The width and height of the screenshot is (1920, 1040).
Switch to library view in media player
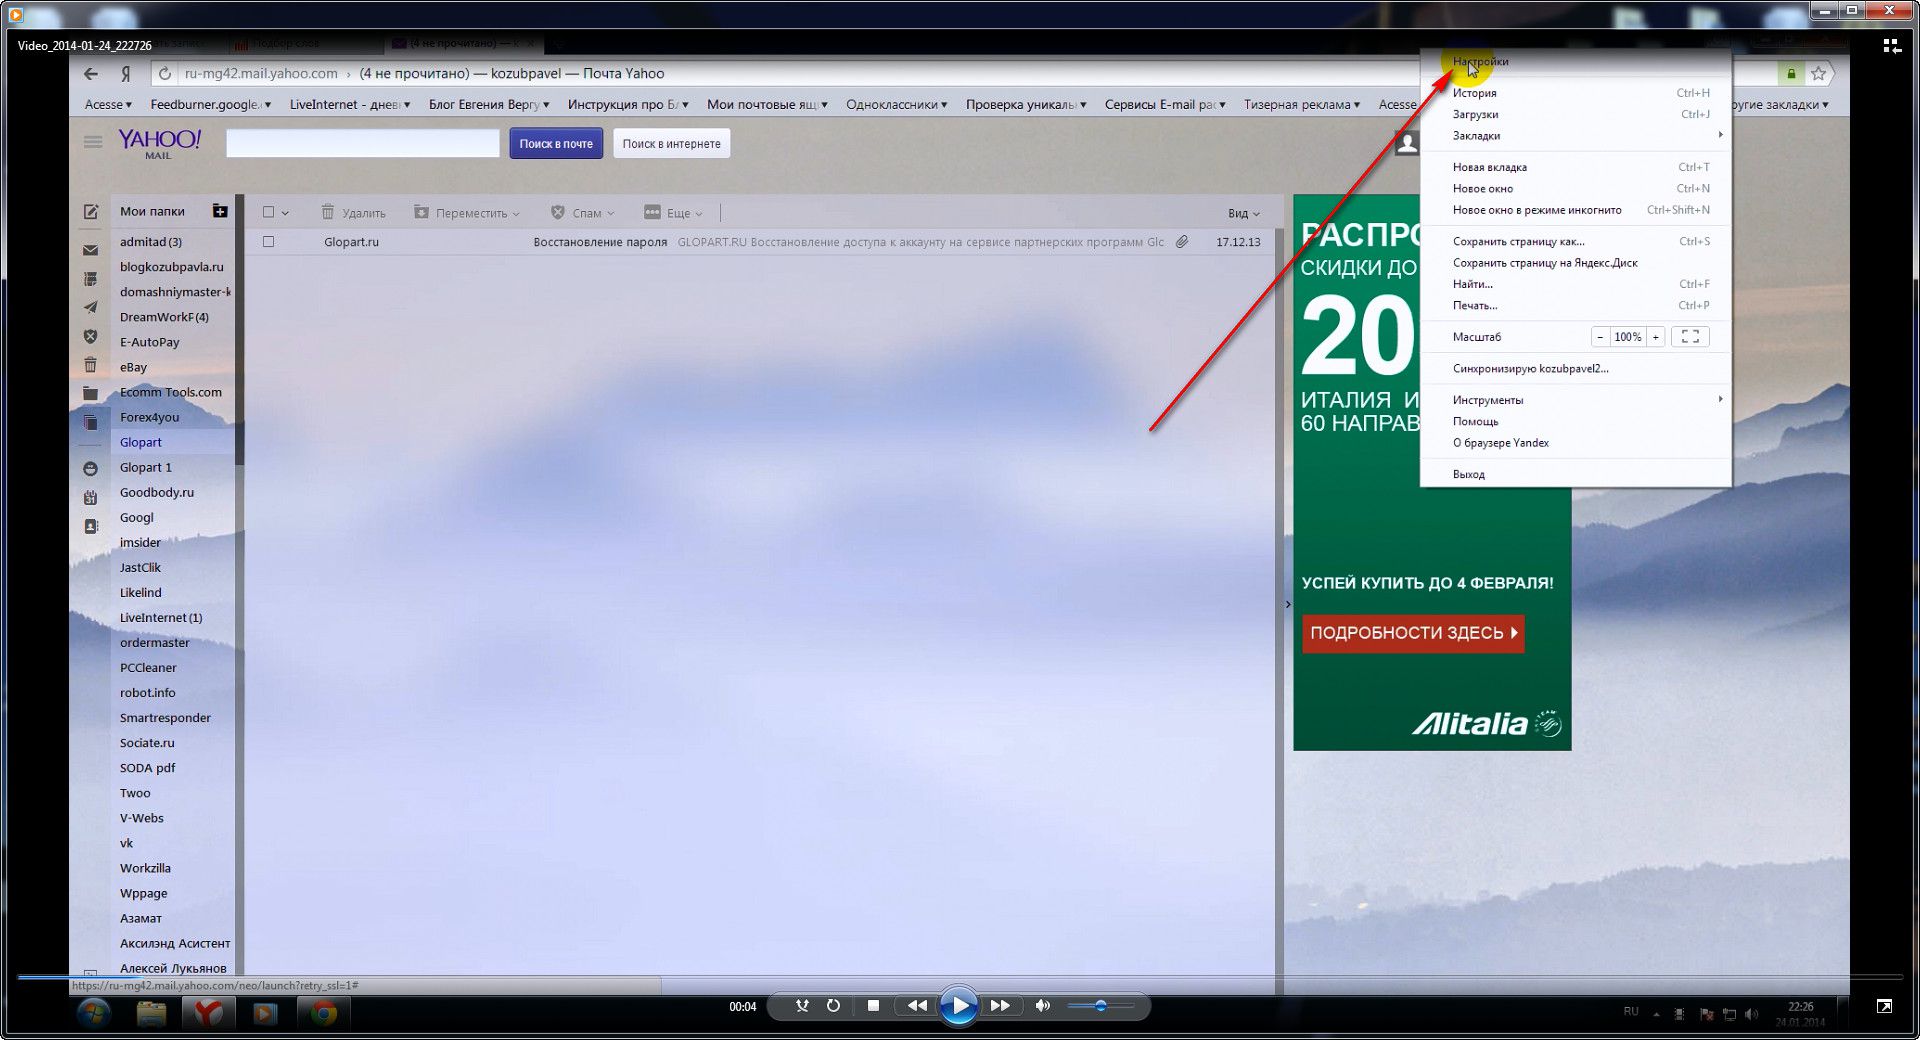pyautogui.click(x=1891, y=46)
